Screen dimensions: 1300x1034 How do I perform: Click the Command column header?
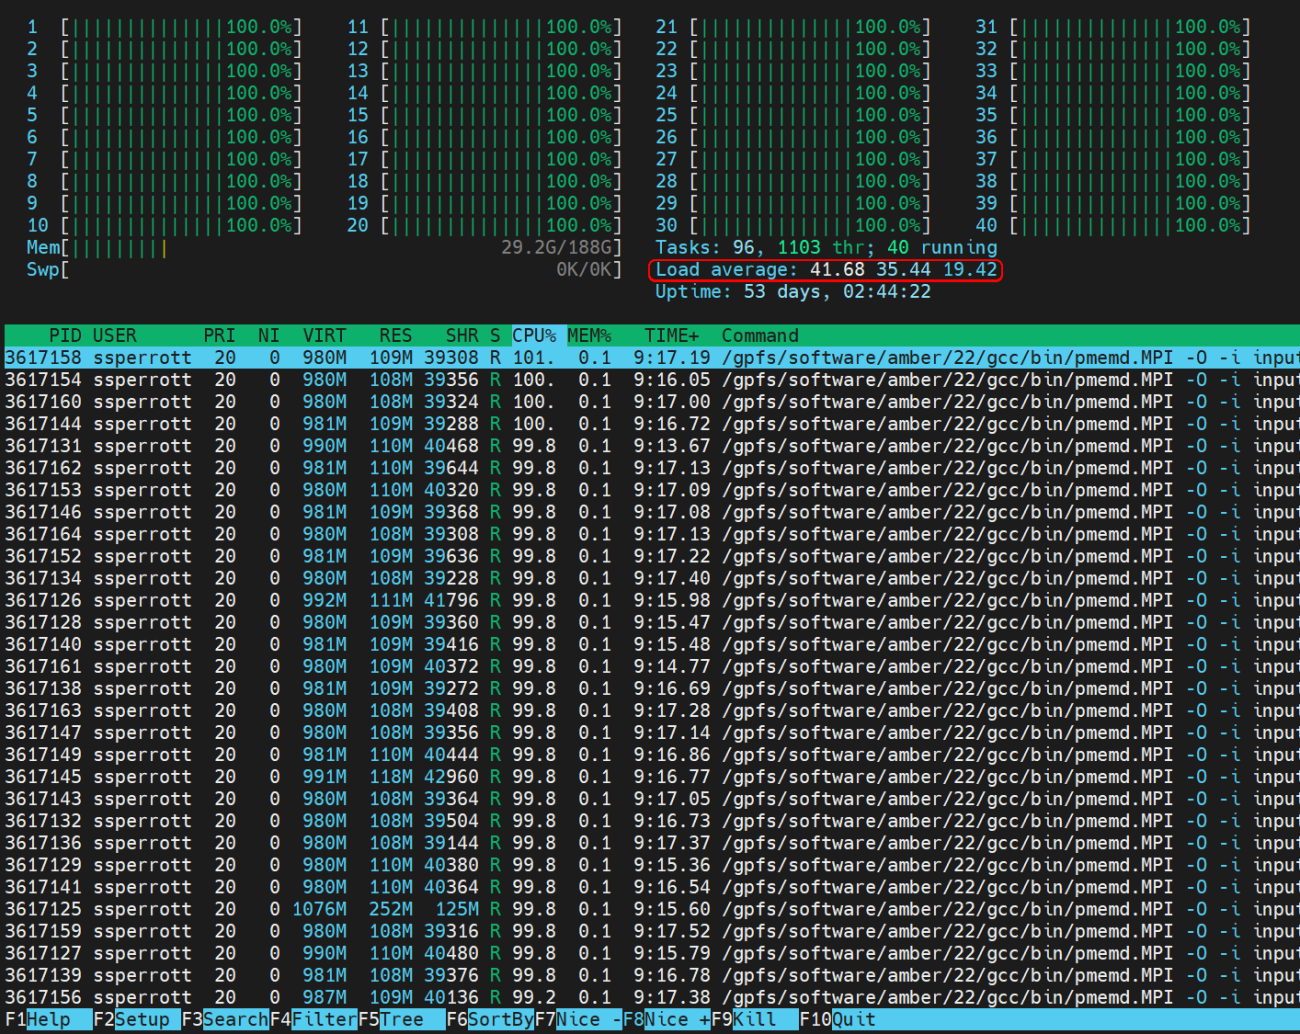coord(760,336)
